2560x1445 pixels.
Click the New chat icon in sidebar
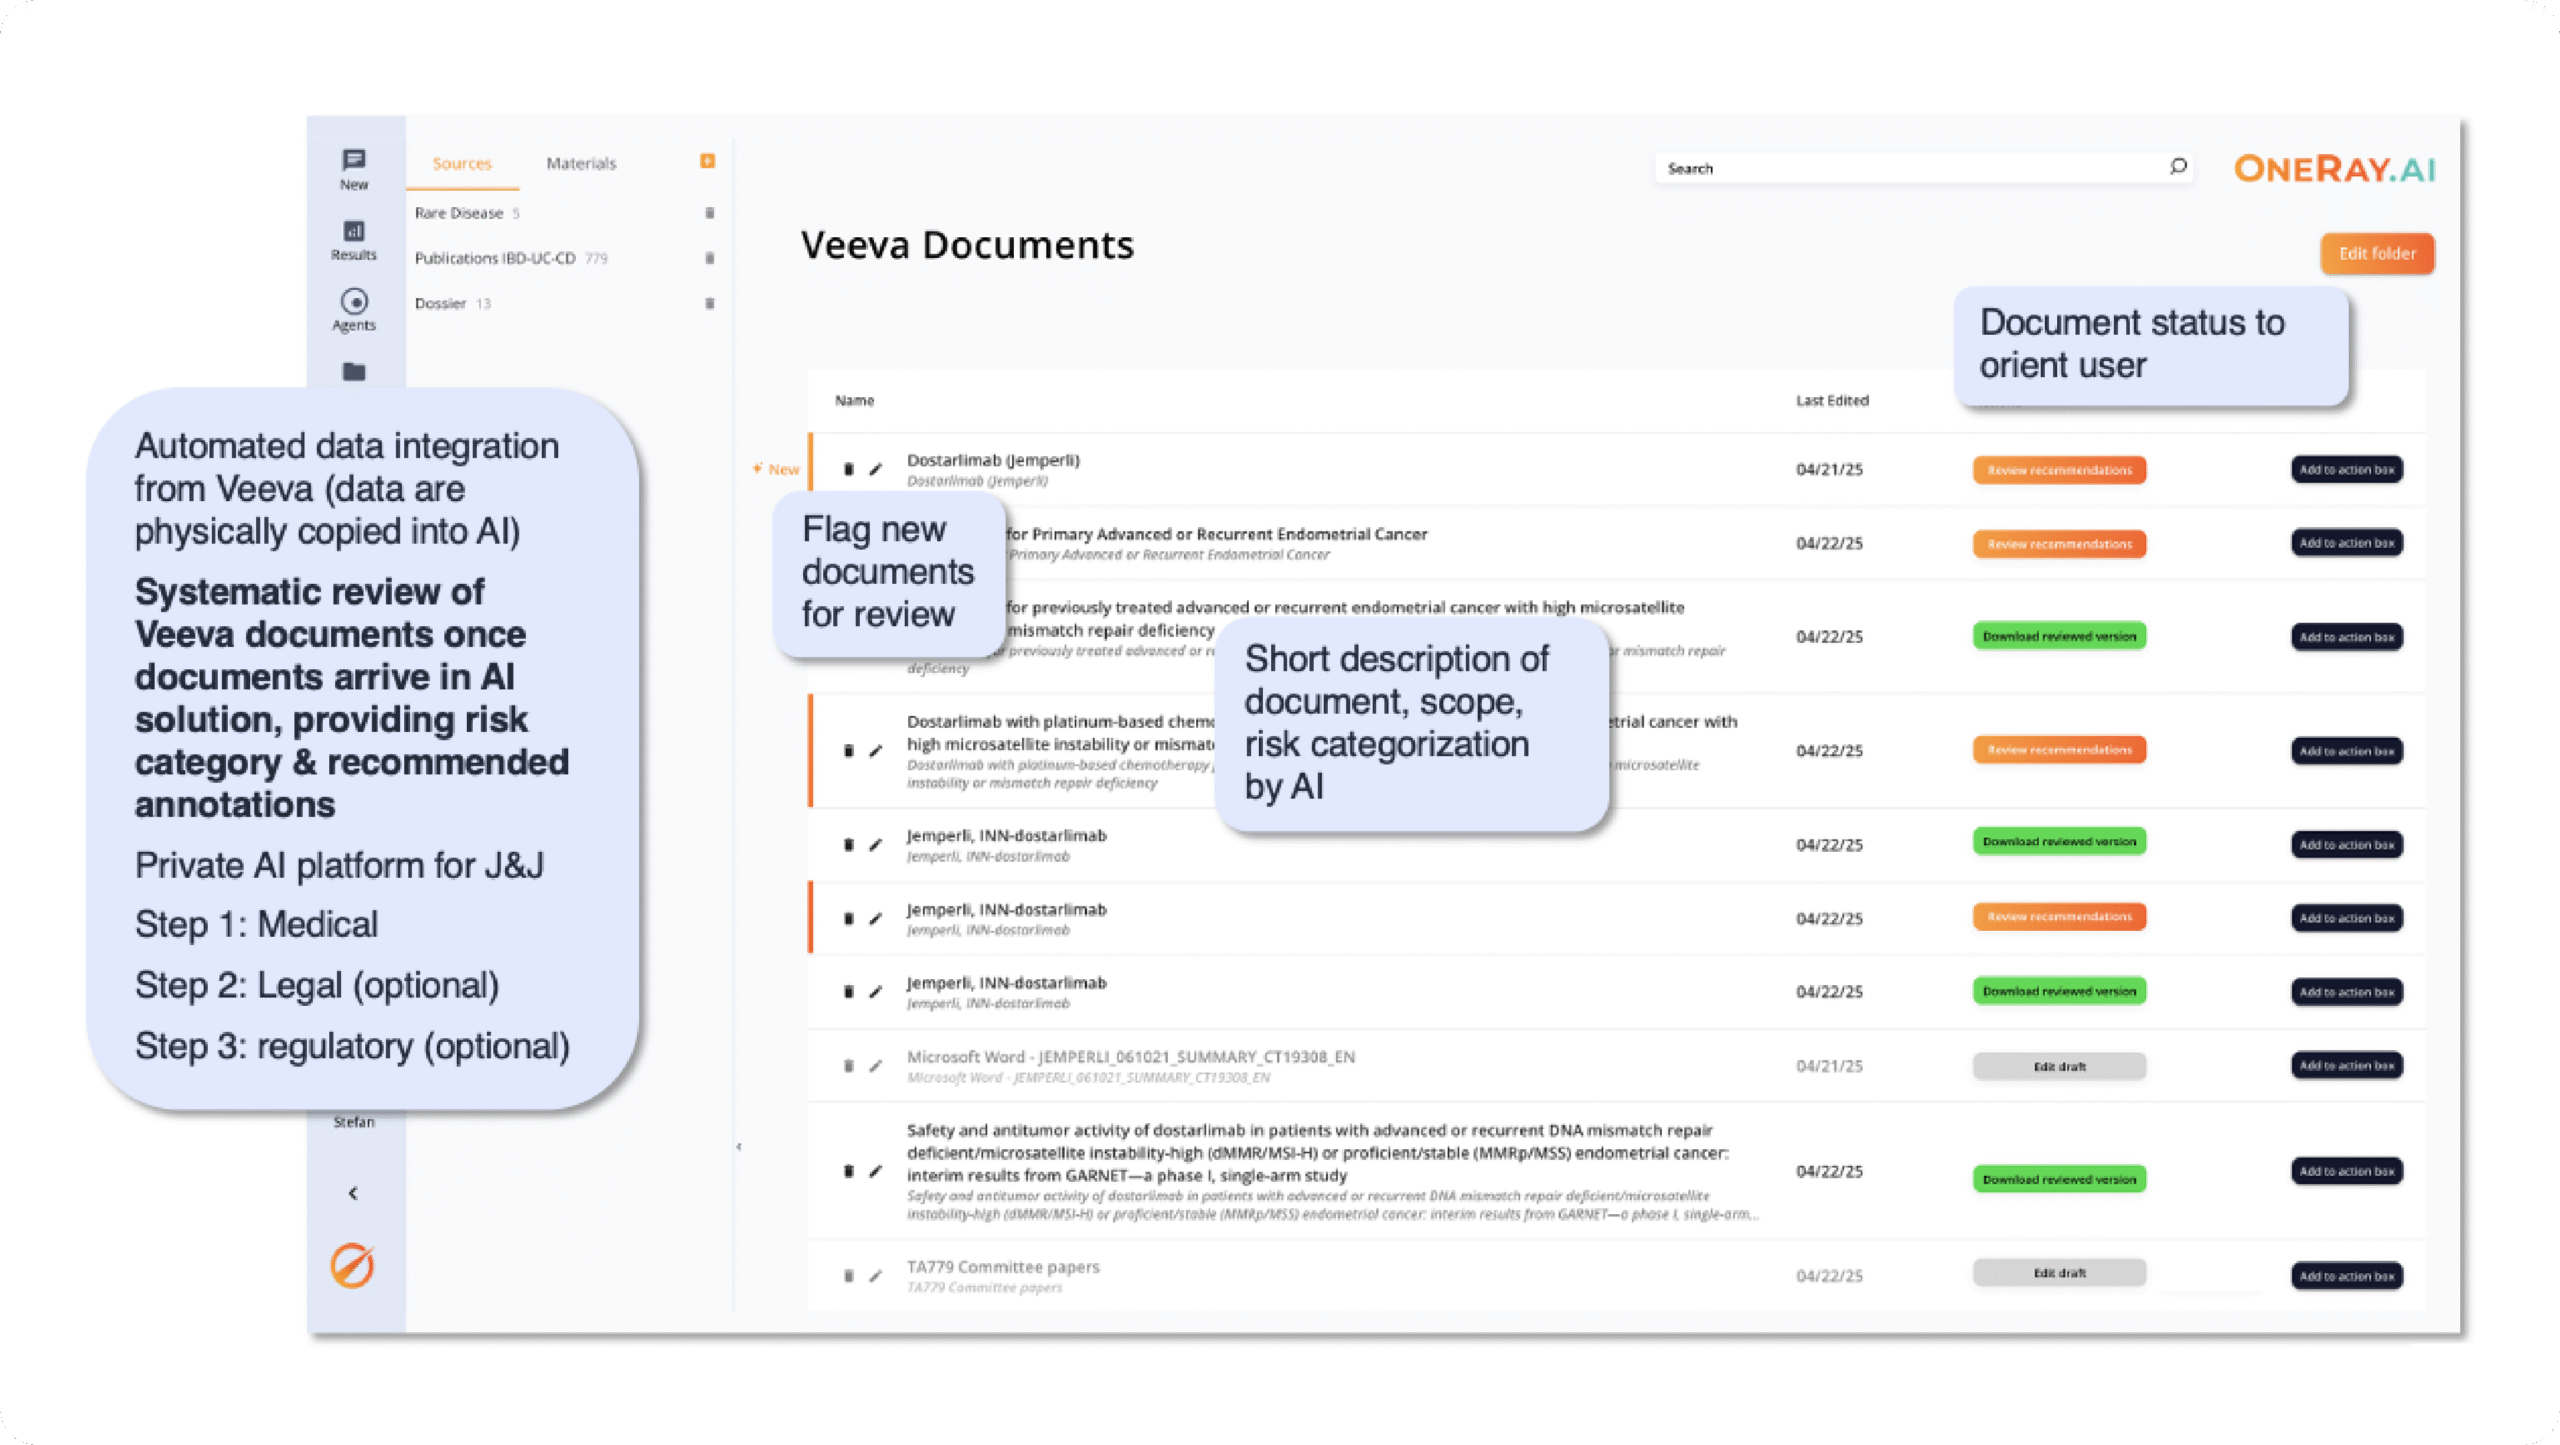[353, 160]
